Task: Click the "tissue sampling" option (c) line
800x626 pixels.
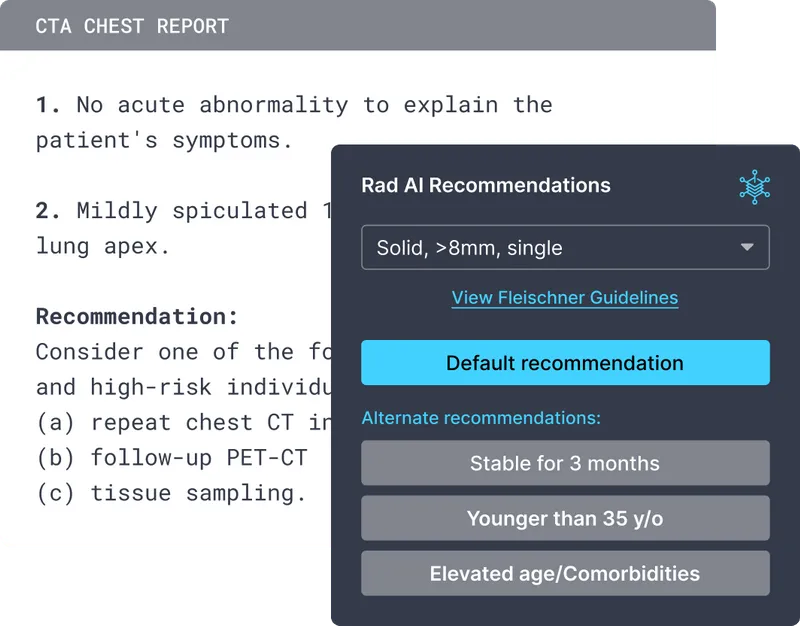Action: pyautogui.click(x=170, y=493)
